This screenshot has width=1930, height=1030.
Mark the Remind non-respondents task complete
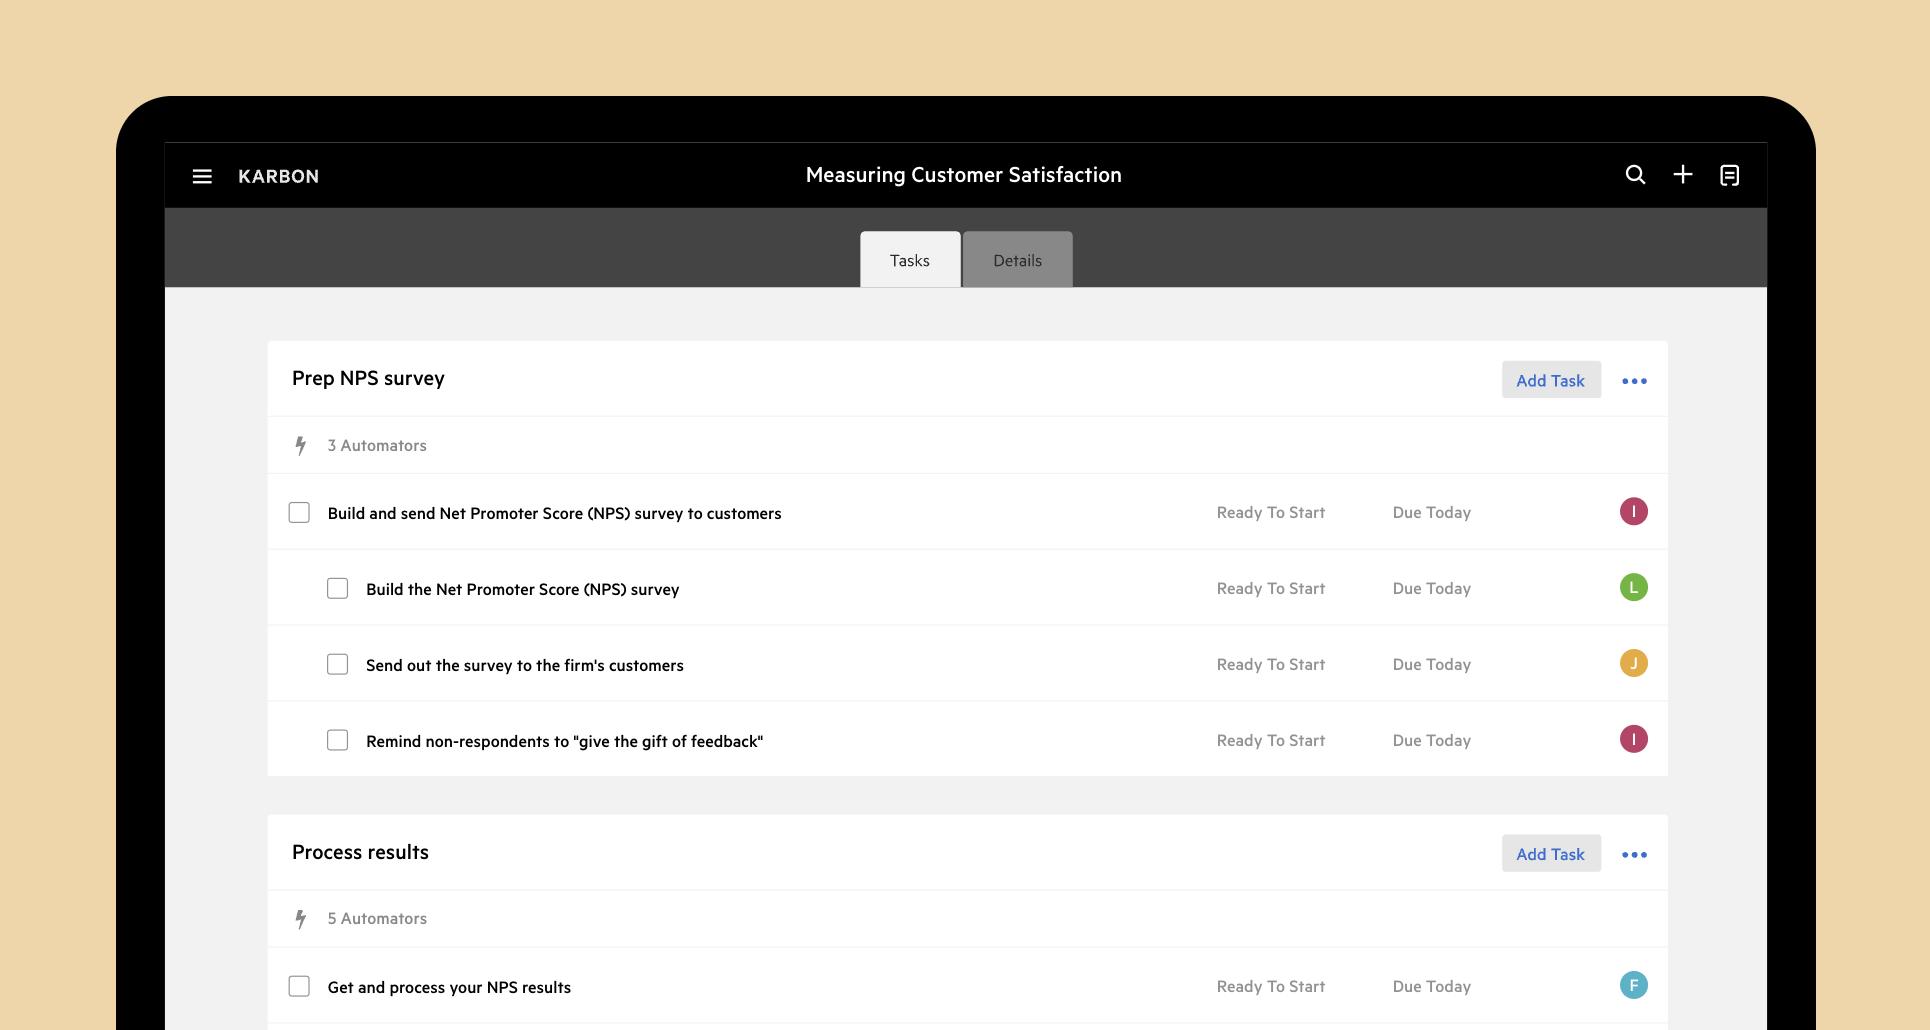pyautogui.click(x=337, y=739)
